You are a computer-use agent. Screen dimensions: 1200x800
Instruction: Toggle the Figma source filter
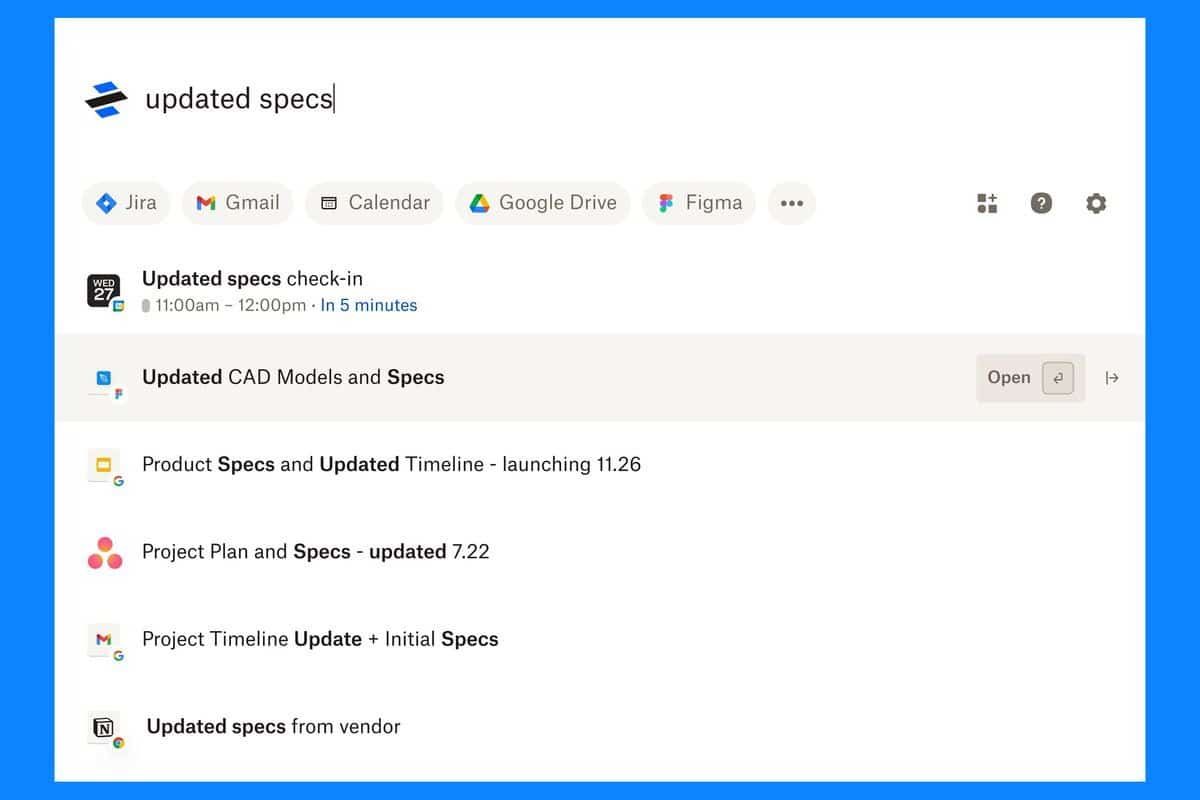[698, 202]
